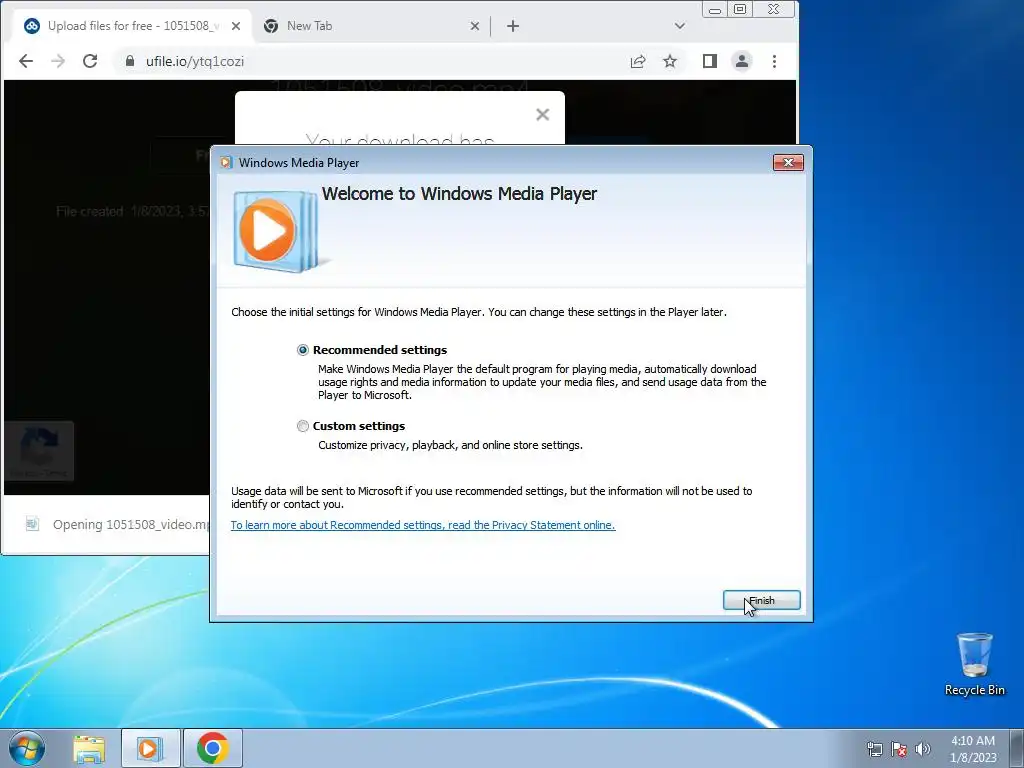Click the large Windows Media Player logo
This screenshot has height=768, width=1024.
point(276,231)
